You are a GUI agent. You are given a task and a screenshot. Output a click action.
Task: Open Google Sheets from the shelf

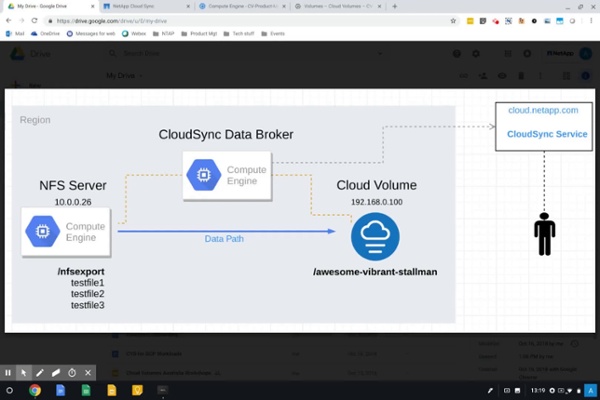86,390
